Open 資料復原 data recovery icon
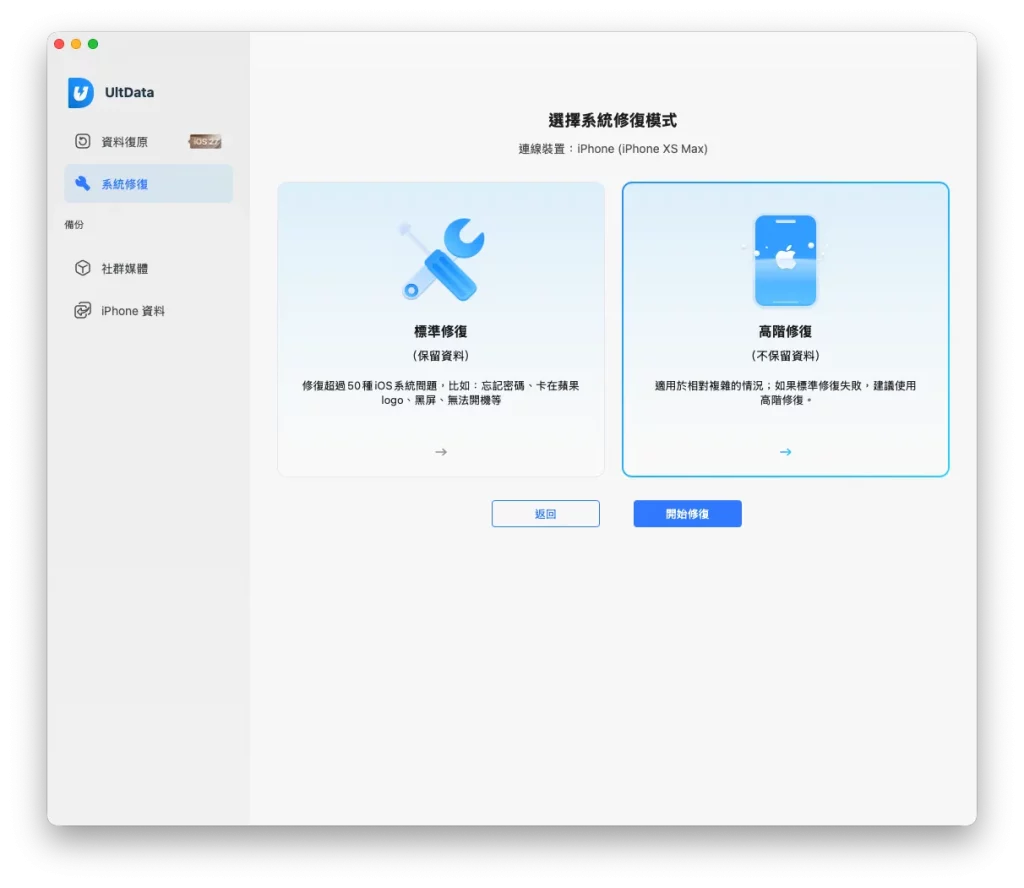 coord(82,142)
